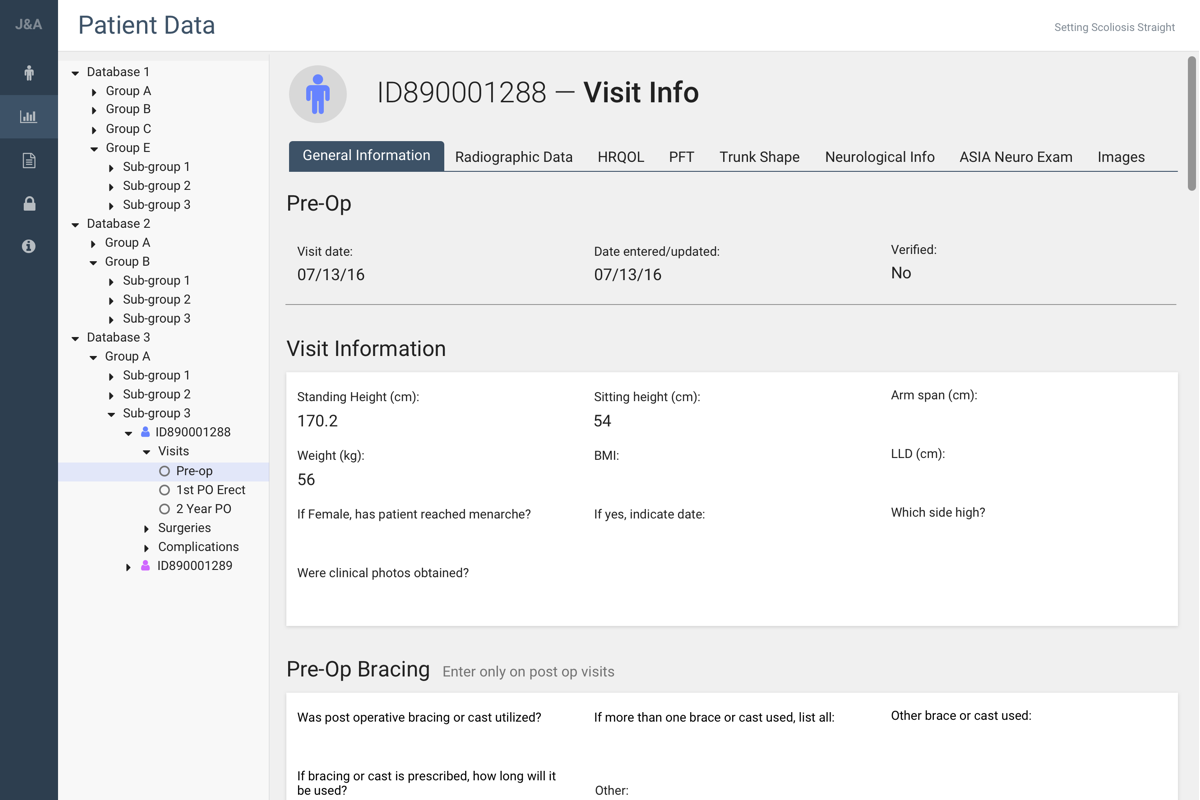The width and height of the screenshot is (1200, 800).
Task: Click the vertical scrollbar on the right
Action: pyautogui.click(x=1192, y=123)
